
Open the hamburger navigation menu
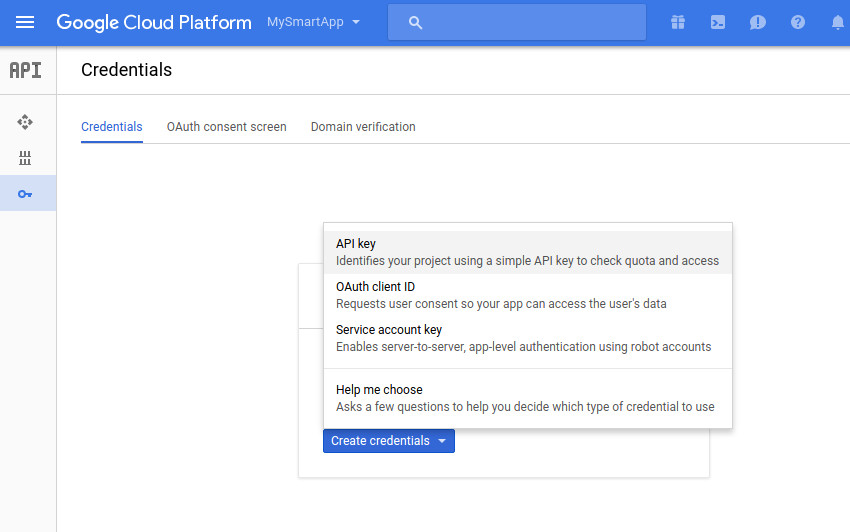(25, 22)
